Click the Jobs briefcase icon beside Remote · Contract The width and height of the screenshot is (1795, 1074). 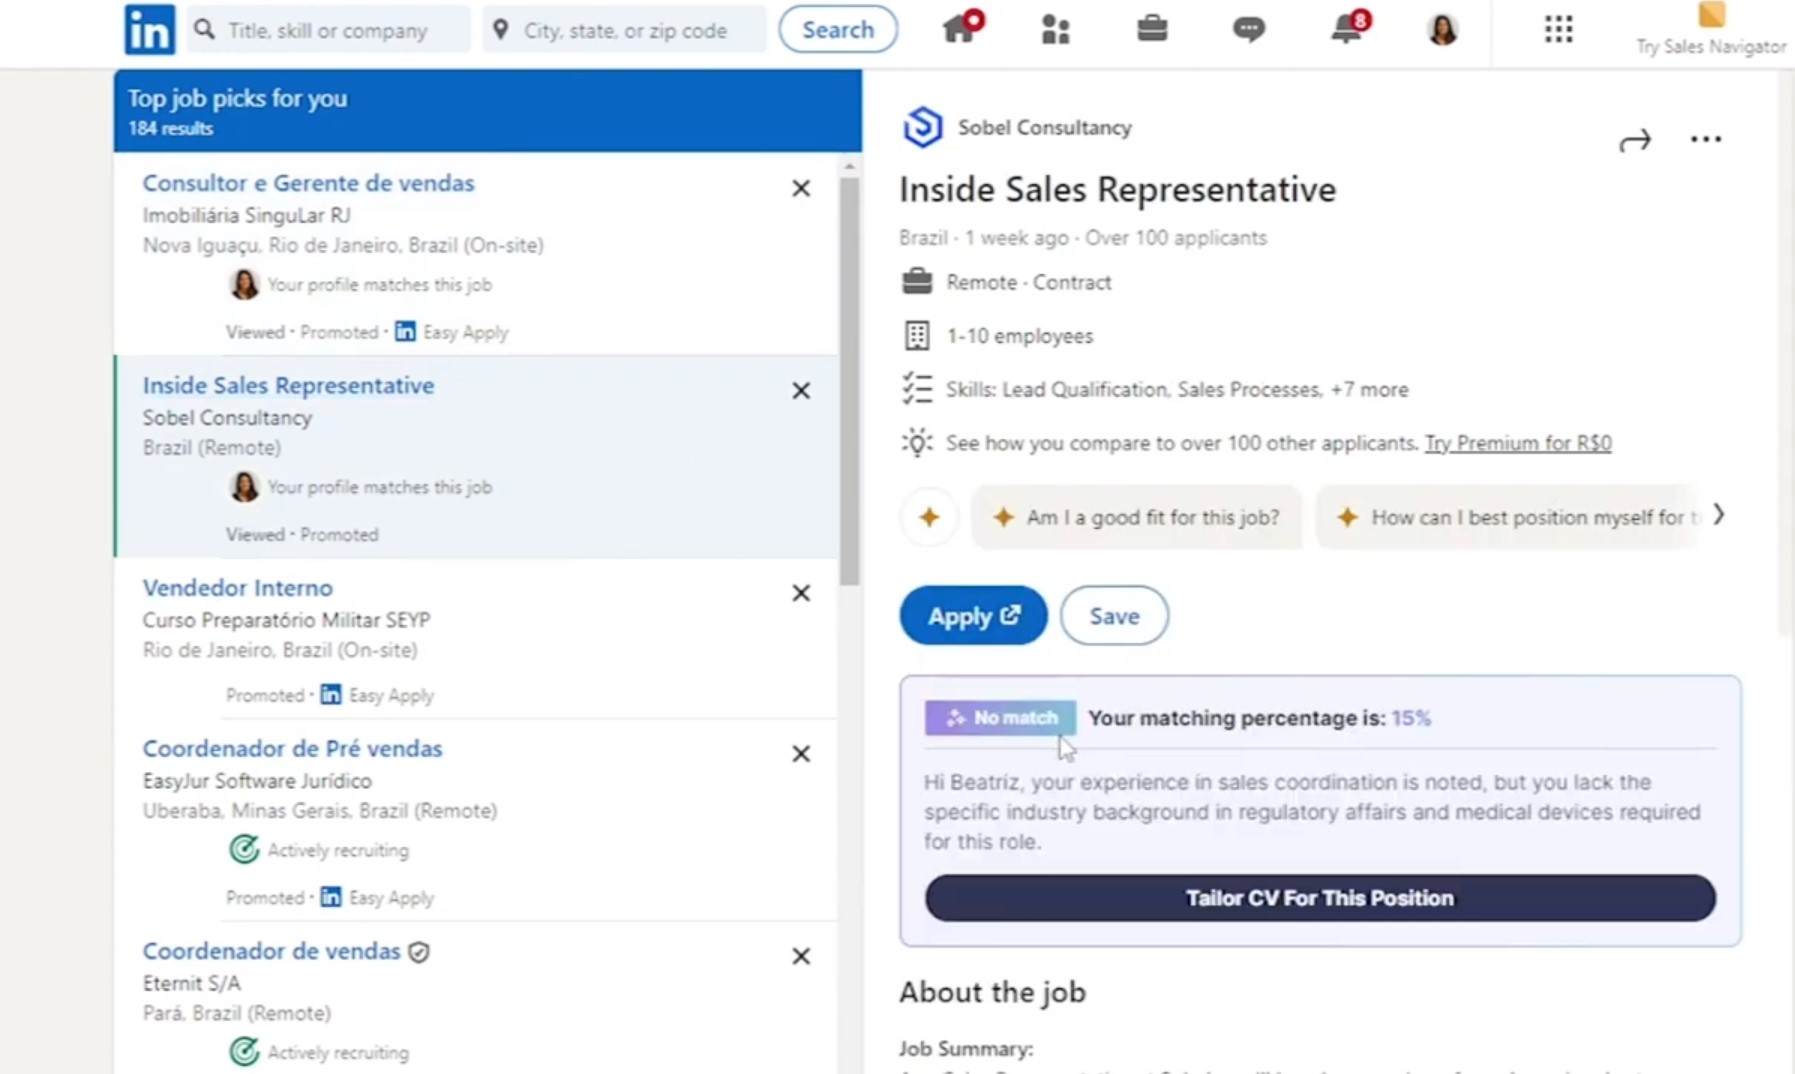[x=917, y=282]
